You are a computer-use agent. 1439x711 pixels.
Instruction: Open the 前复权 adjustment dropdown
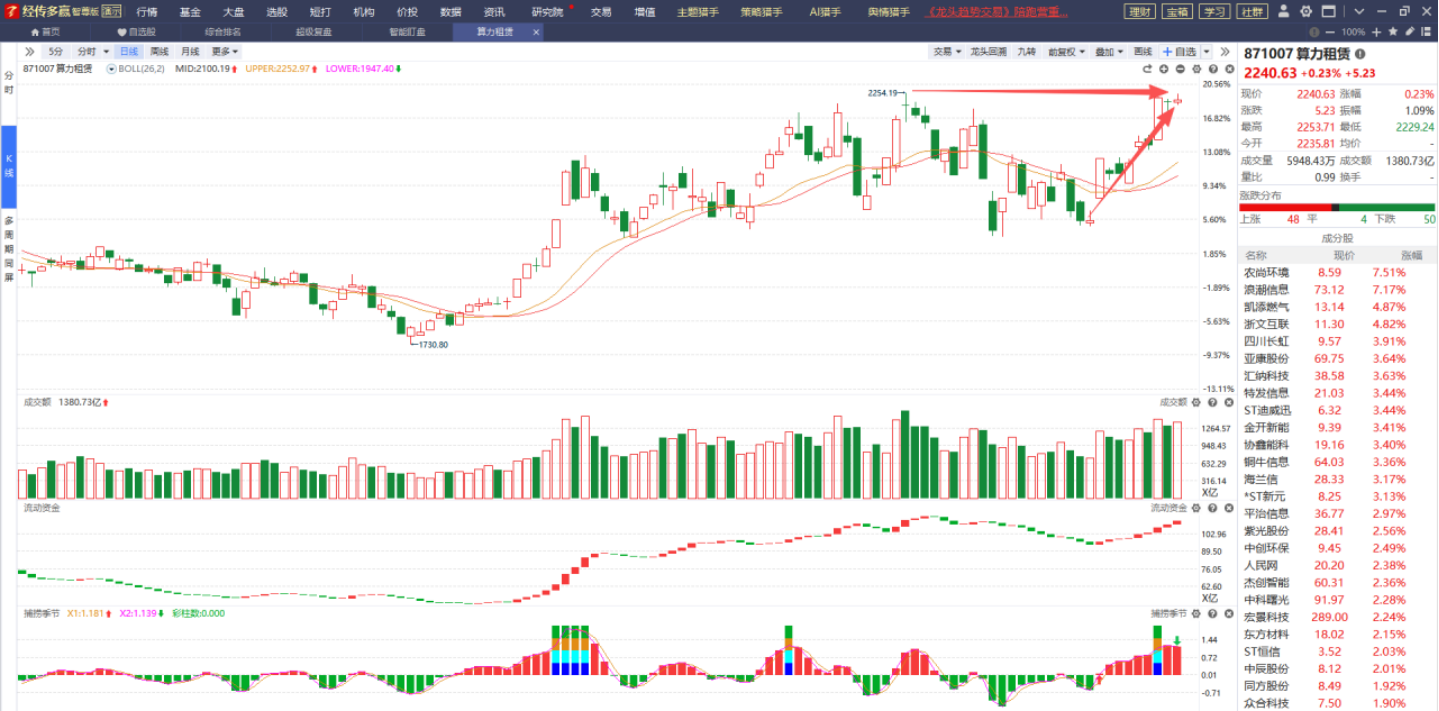[x=1065, y=52]
